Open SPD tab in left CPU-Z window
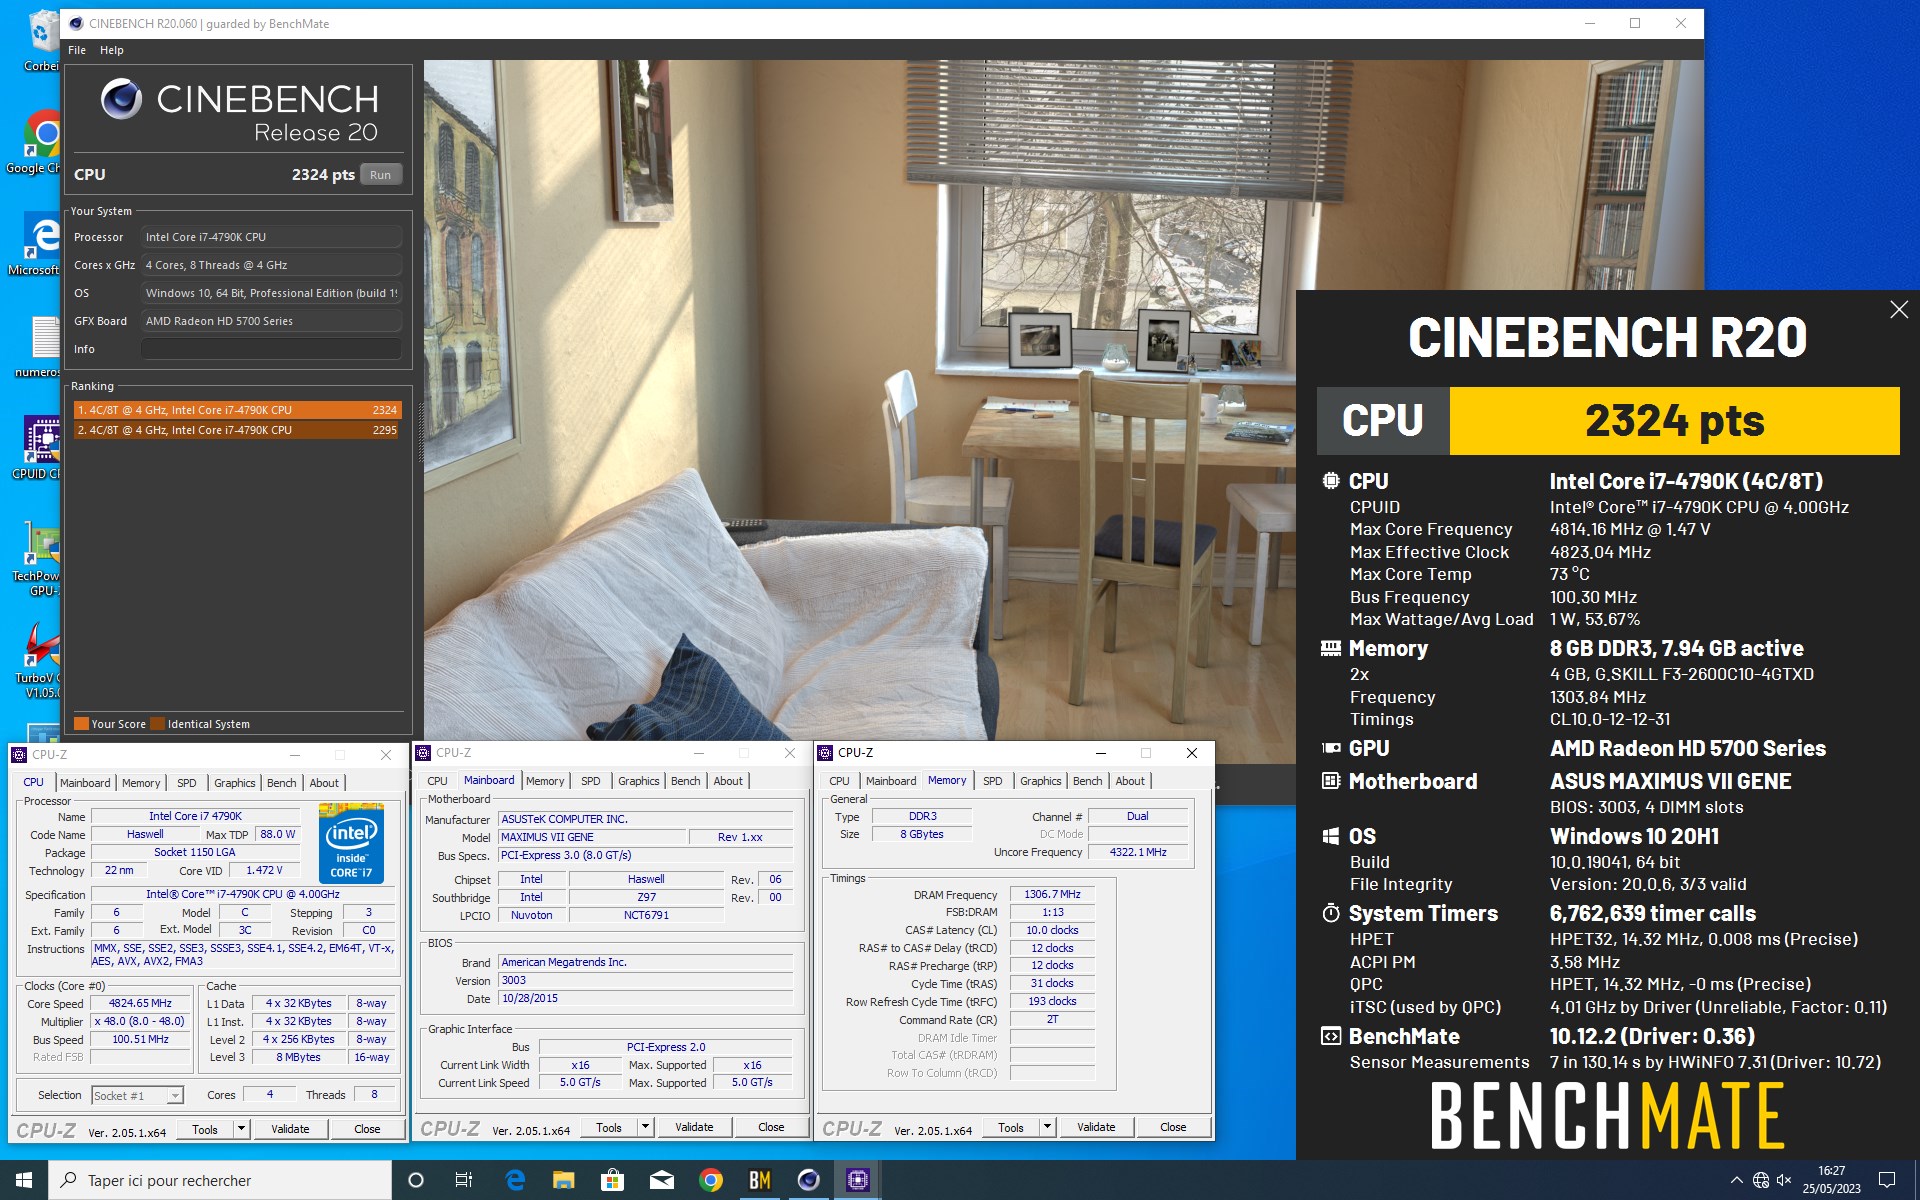Image resolution: width=1920 pixels, height=1200 pixels. tap(187, 783)
